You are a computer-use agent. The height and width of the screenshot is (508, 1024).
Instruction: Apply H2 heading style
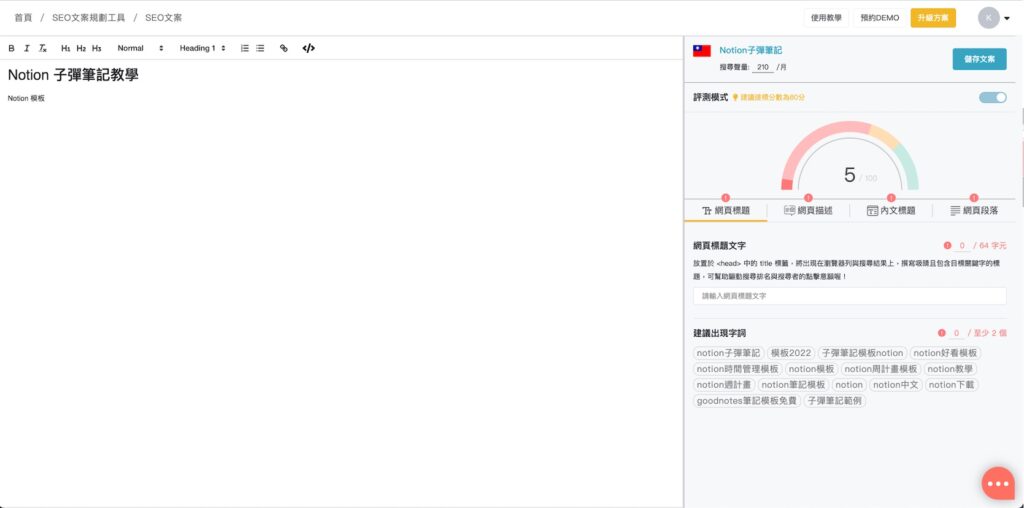(x=81, y=48)
